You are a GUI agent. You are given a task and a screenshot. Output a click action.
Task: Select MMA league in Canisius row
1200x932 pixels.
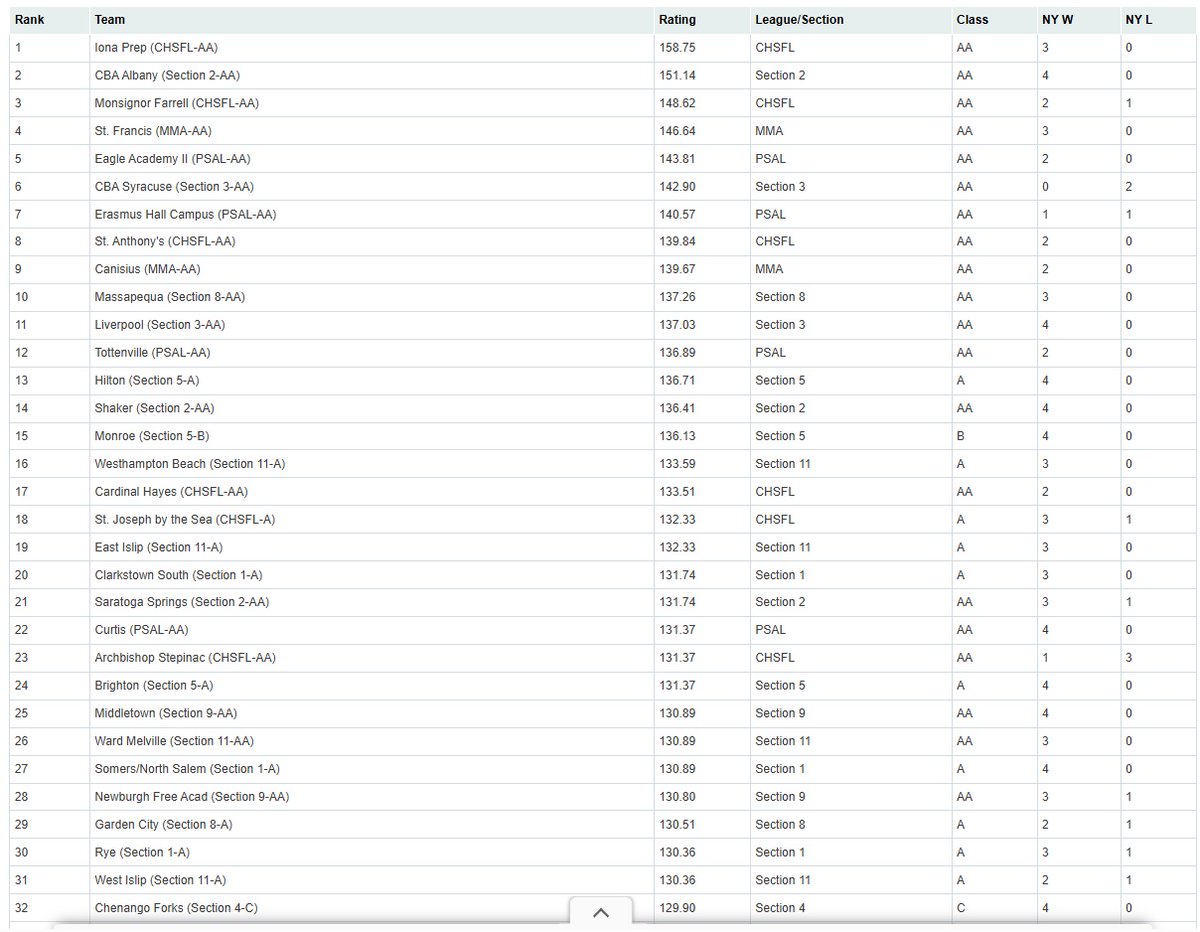769,270
